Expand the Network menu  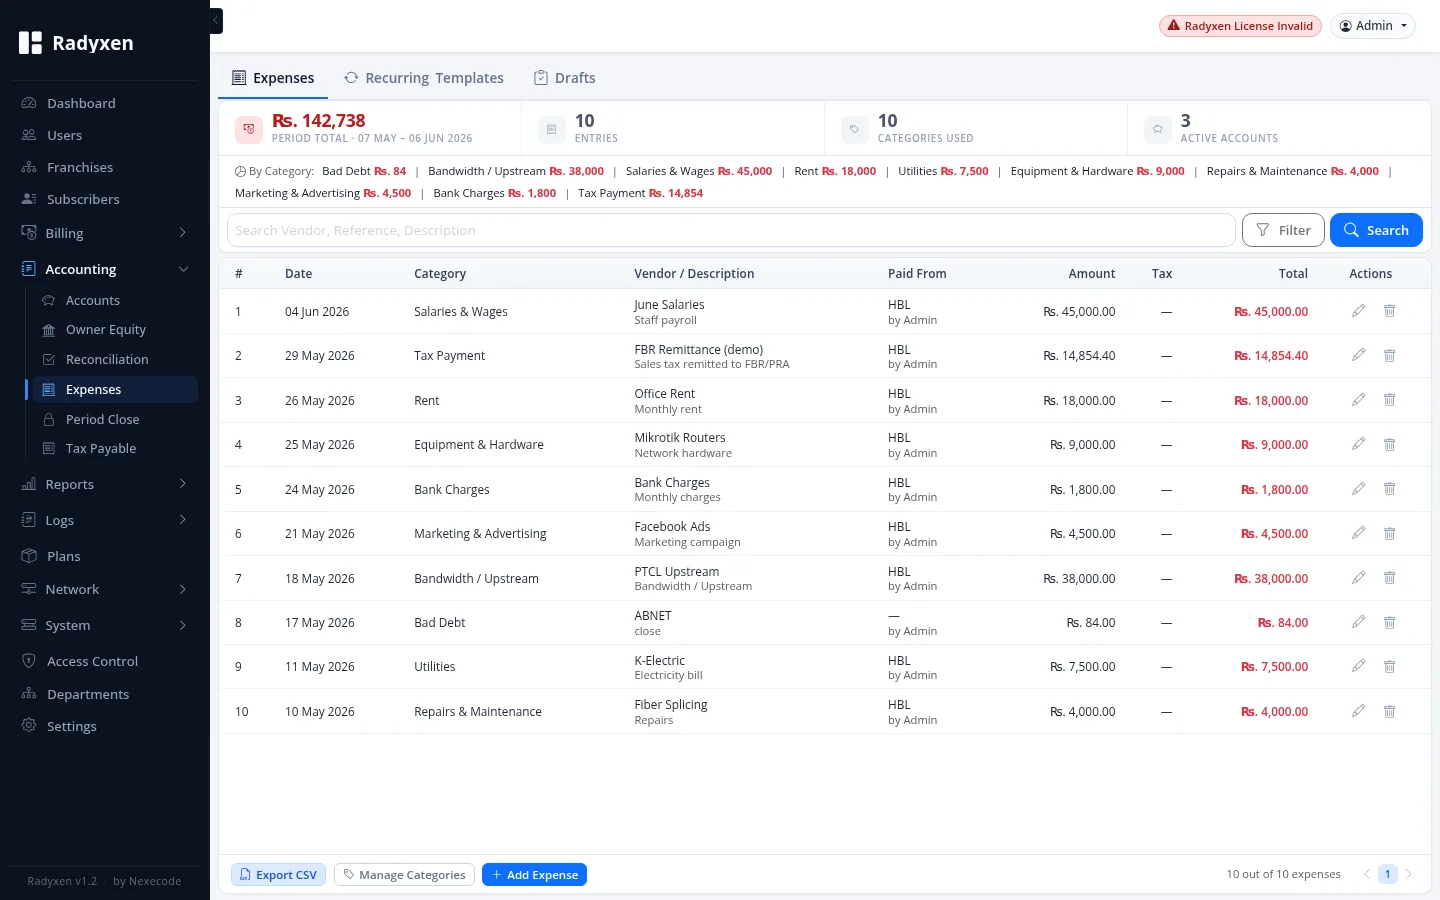pos(105,589)
